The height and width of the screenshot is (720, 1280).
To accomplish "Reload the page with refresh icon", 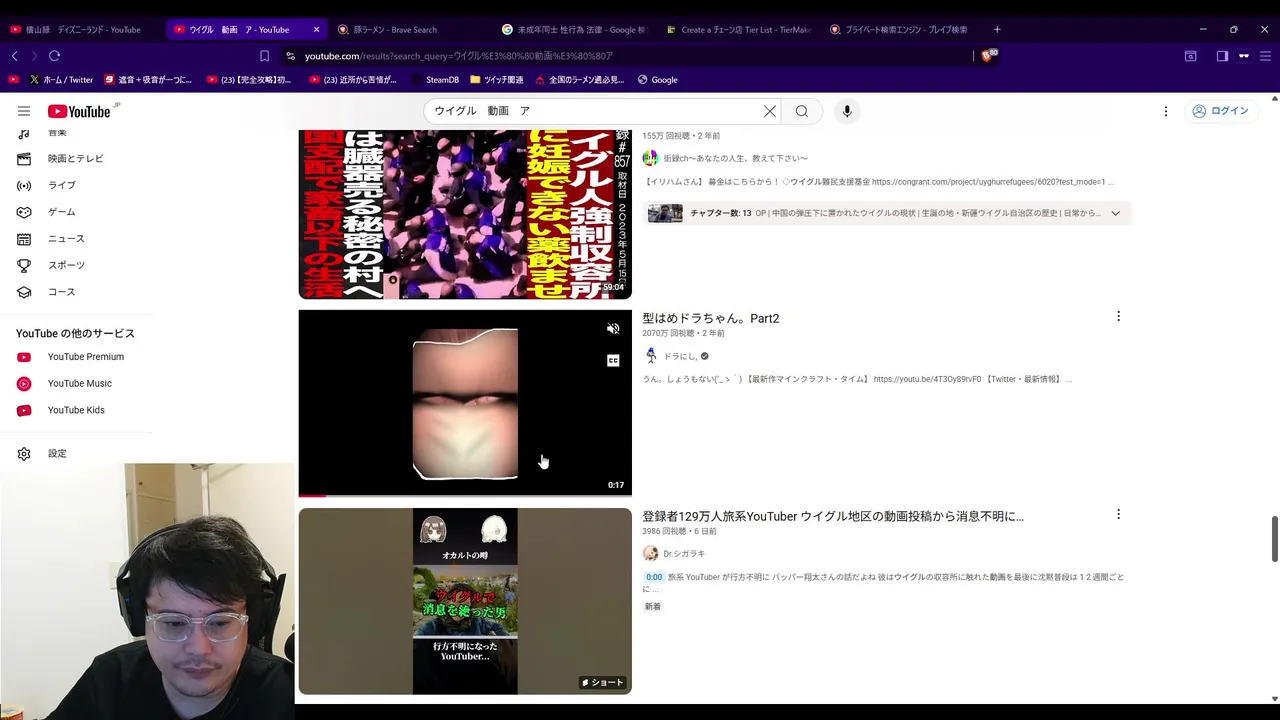I will (x=54, y=56).
